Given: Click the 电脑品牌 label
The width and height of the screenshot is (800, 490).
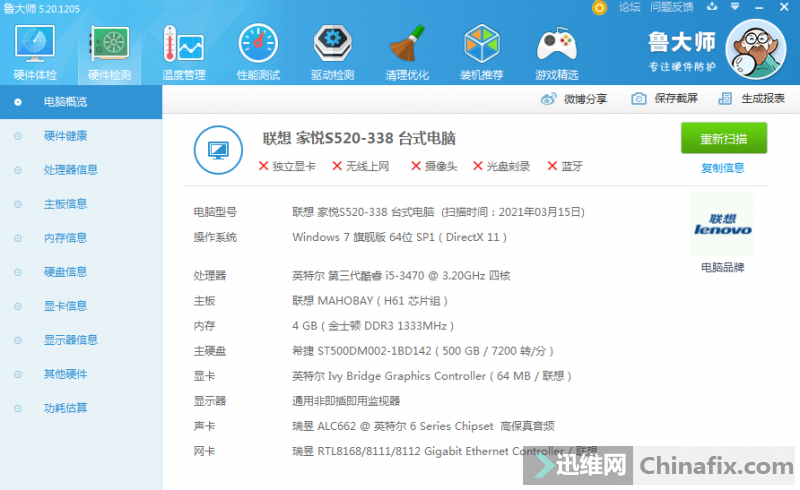Looking at the screenshot, I should pos(722,267).
